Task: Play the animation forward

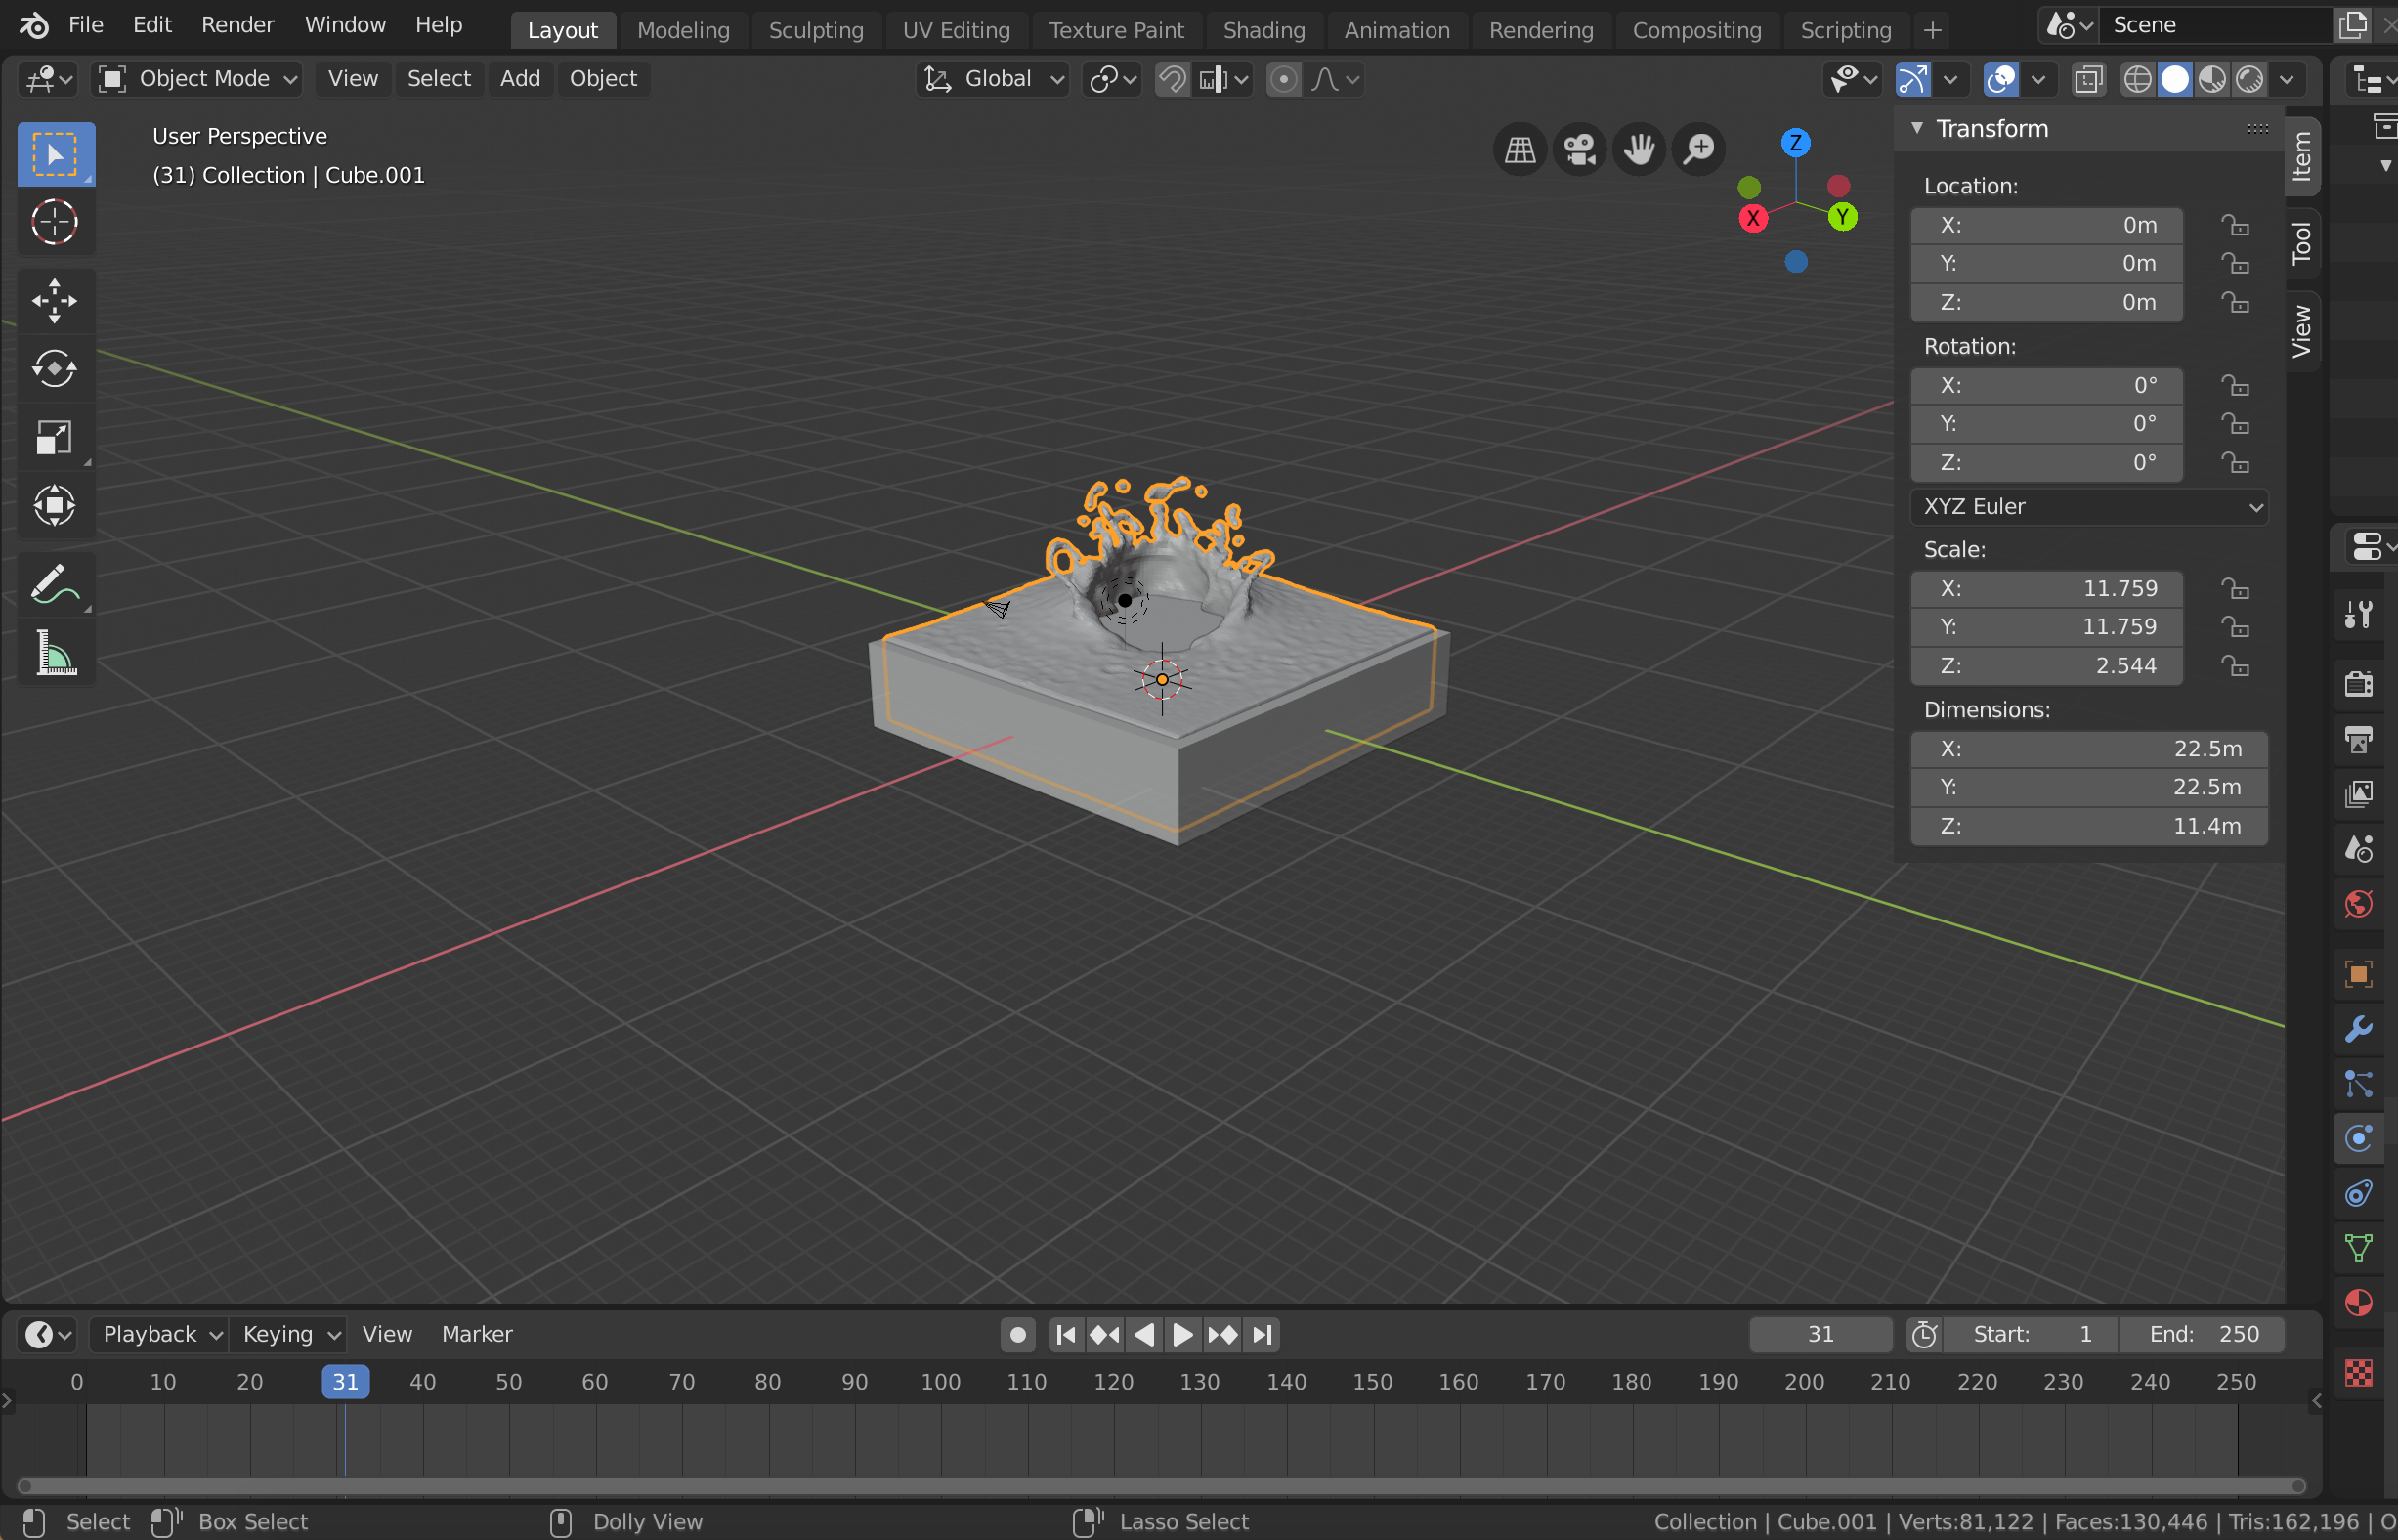Action: [1182, 1335]
